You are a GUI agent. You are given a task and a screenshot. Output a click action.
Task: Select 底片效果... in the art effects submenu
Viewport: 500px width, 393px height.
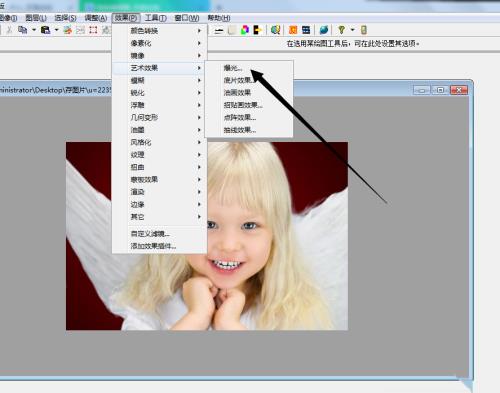[249, 80]
